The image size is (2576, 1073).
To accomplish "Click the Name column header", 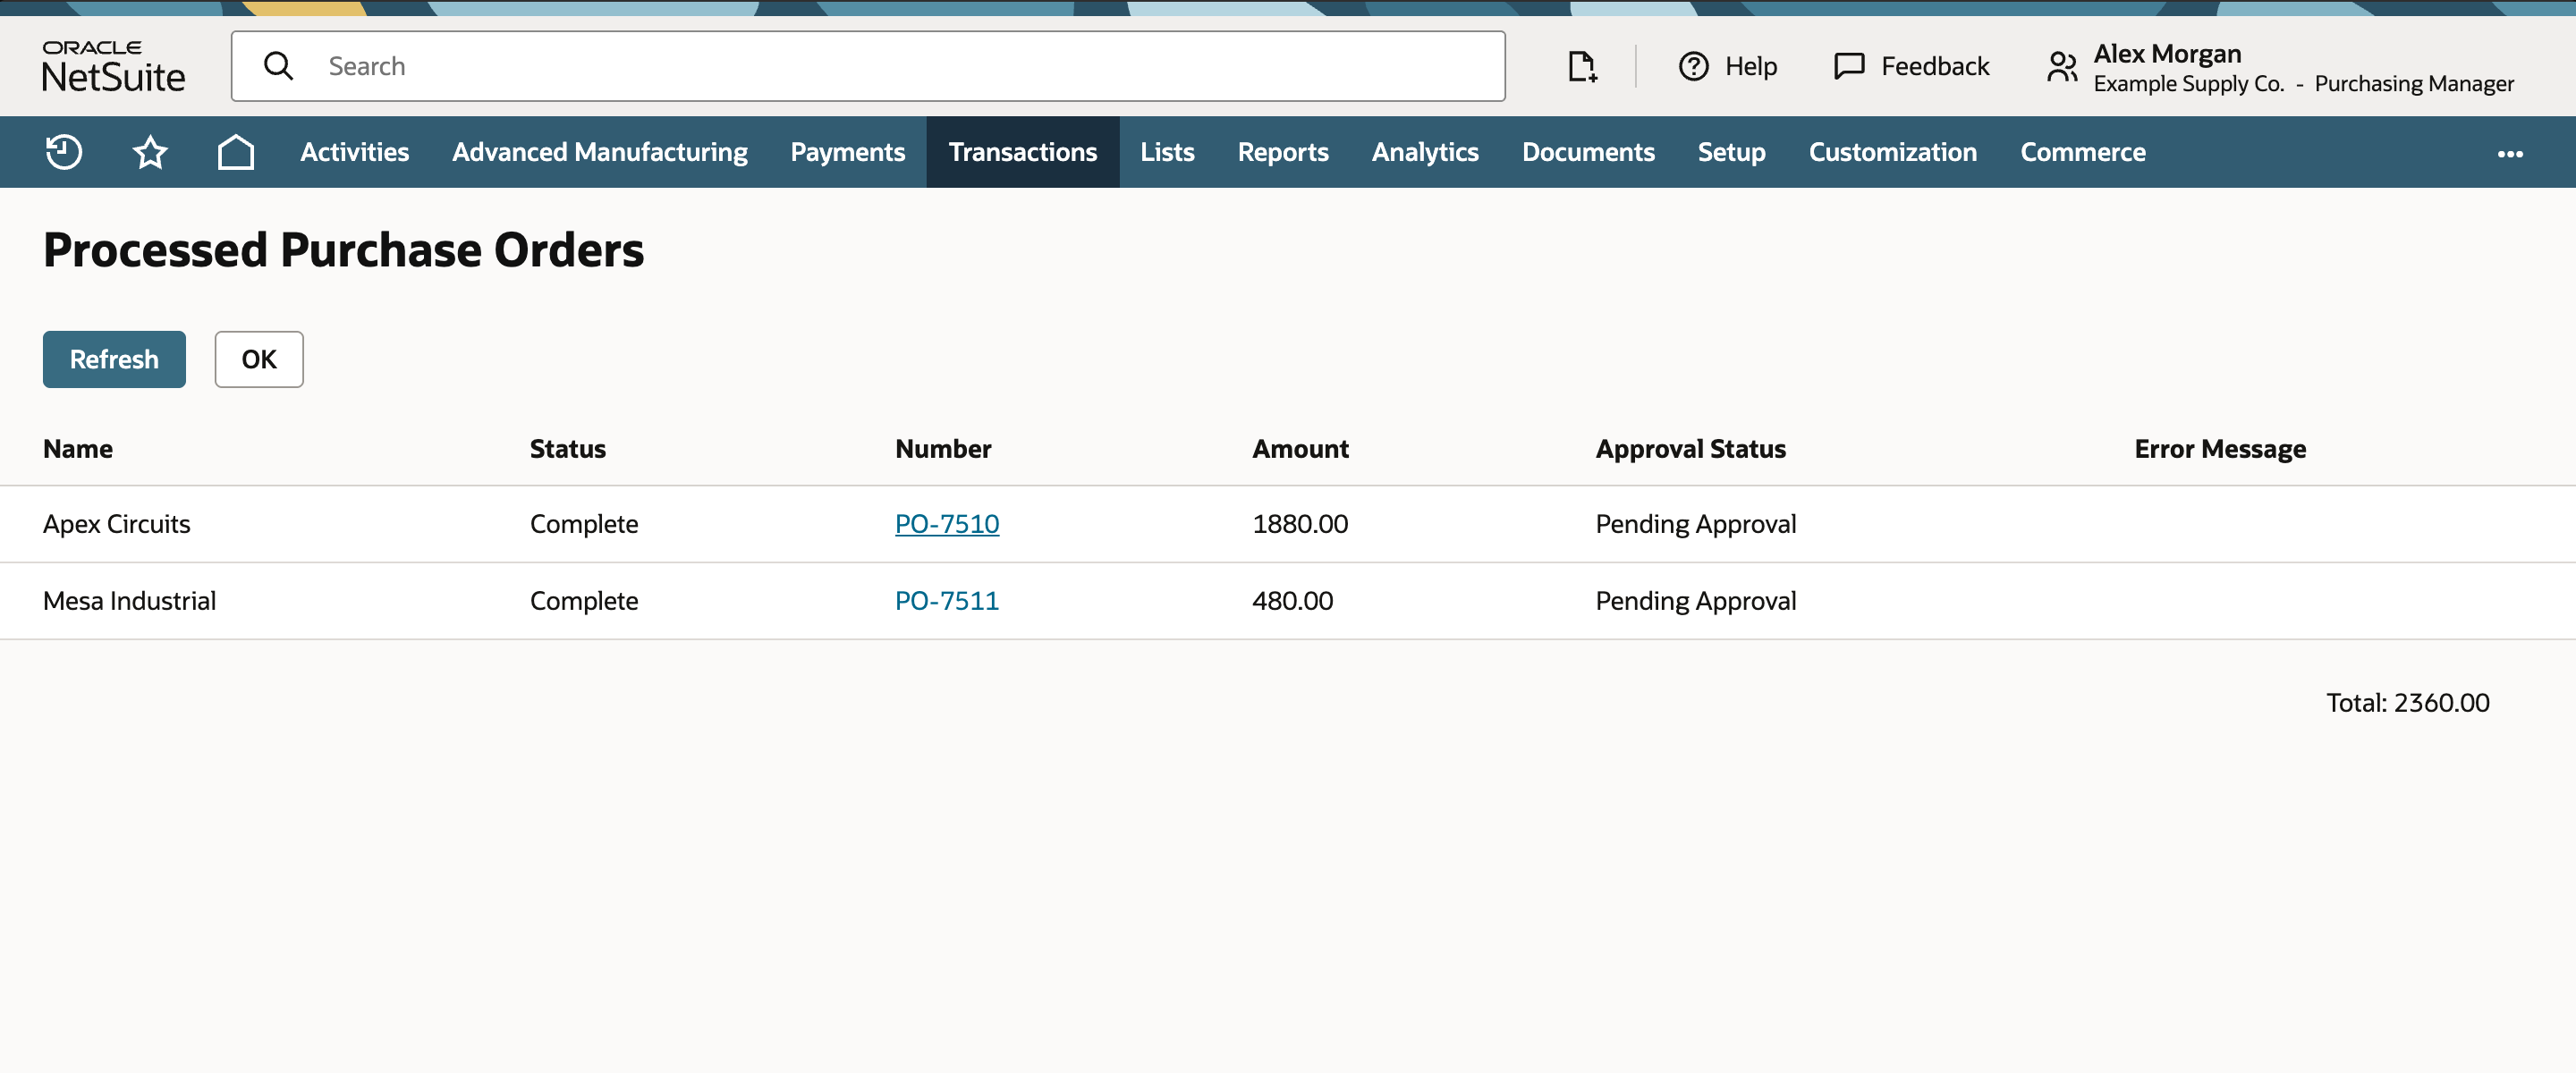I will click(x=77, y=449).
